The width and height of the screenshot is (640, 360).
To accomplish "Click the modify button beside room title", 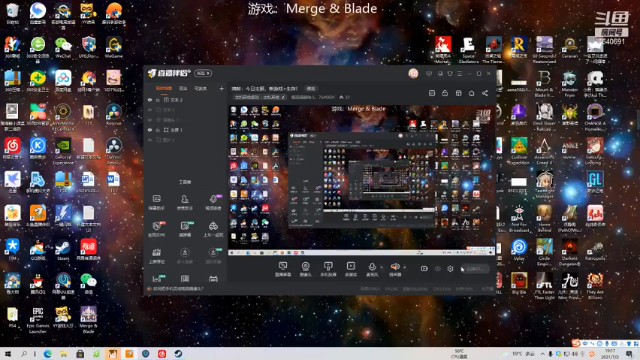I will click(x=311, y=89).
